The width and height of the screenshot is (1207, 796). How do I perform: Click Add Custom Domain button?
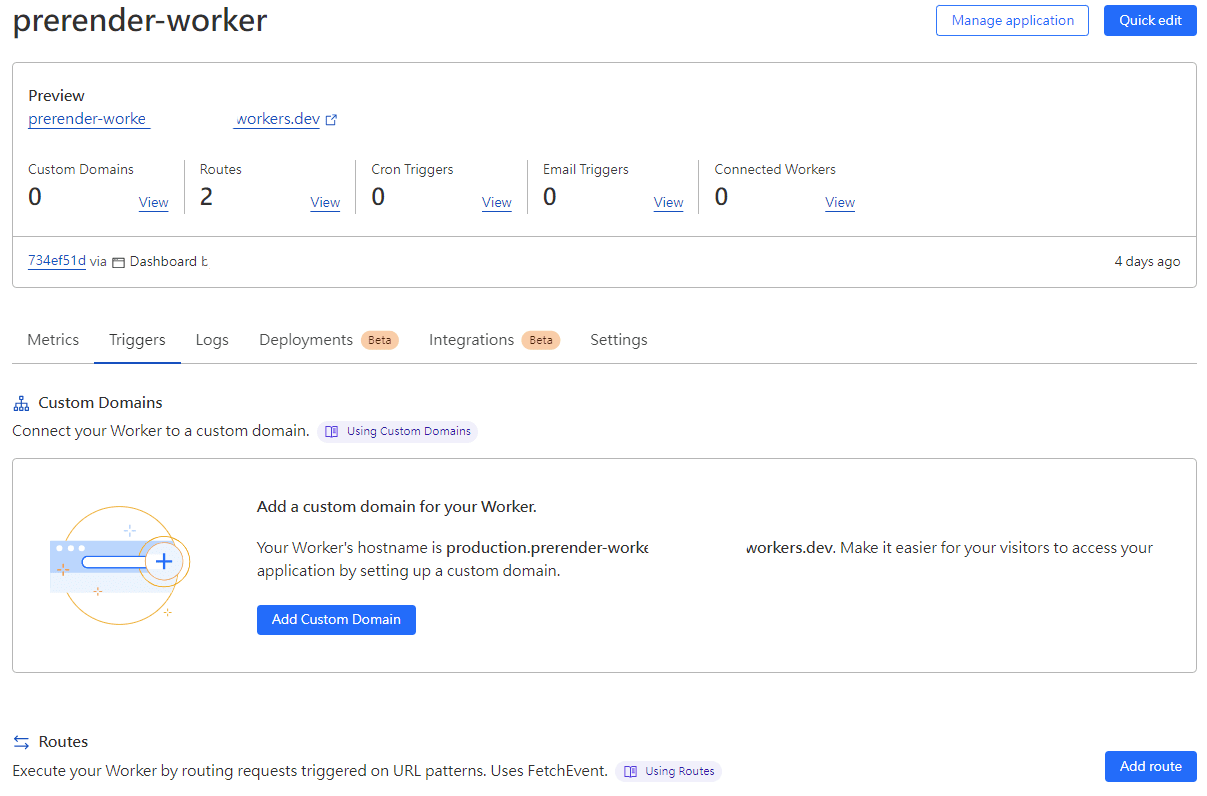point(336,619)
